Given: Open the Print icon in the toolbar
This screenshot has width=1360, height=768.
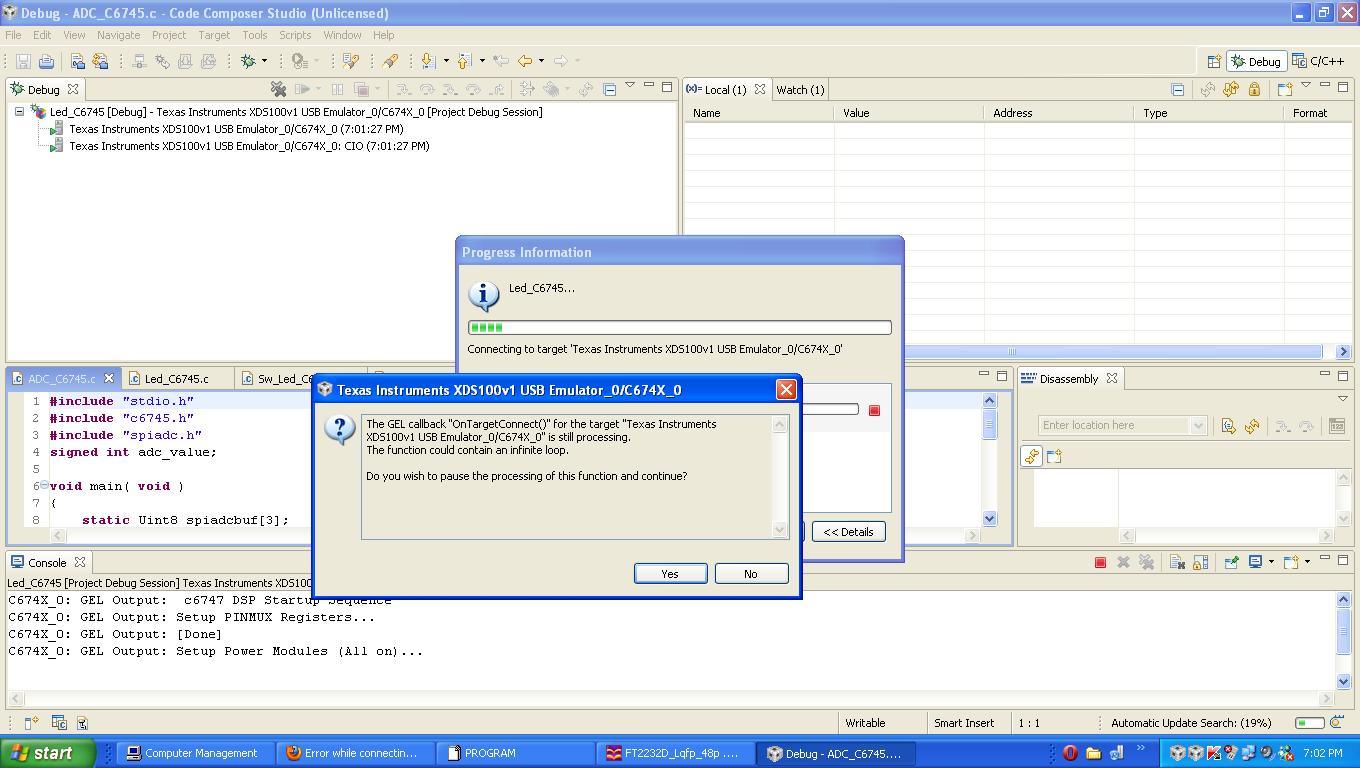Looking at the screenshot, I should pyautogui.click(x=49, y=61).
